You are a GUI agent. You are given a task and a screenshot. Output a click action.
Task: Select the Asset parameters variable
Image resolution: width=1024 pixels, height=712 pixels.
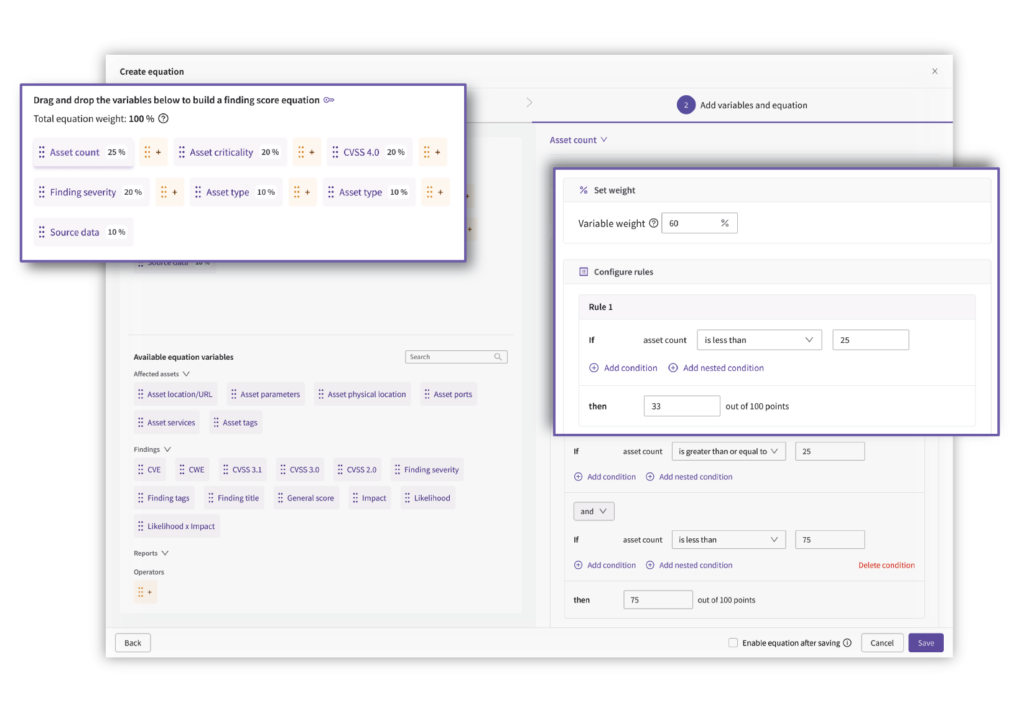[265, 395]
